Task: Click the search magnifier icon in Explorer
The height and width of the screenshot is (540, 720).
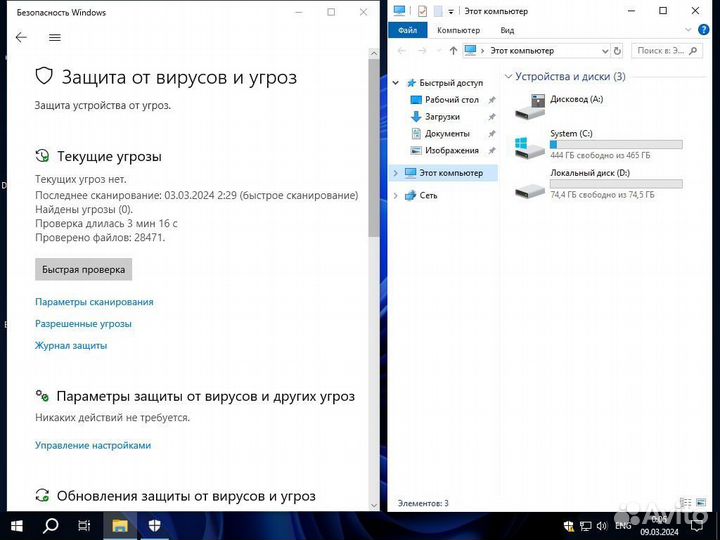Action: point(693,51)
